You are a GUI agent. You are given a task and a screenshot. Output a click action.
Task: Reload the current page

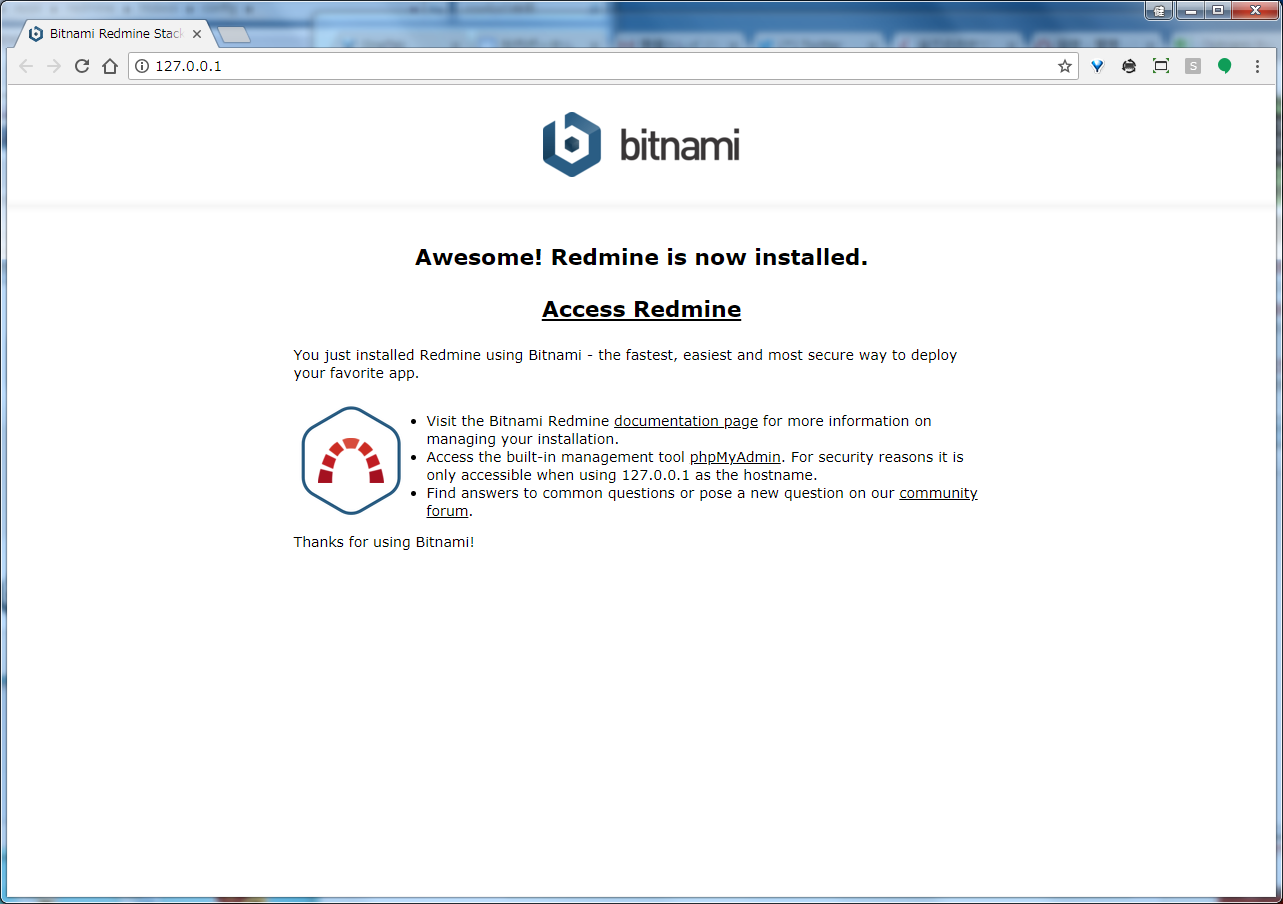point(82,66)
